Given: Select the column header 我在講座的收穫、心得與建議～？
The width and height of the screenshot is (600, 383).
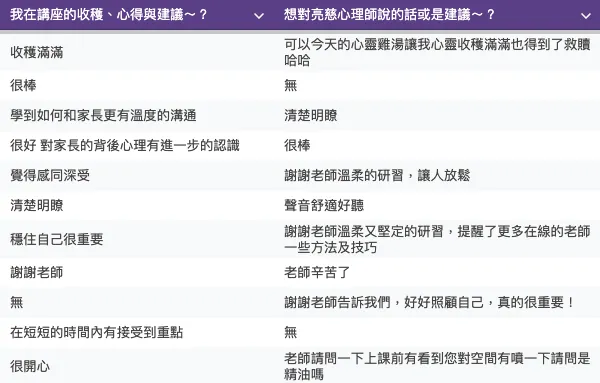Looking at the screenshot, I should (x=137, y=15).
